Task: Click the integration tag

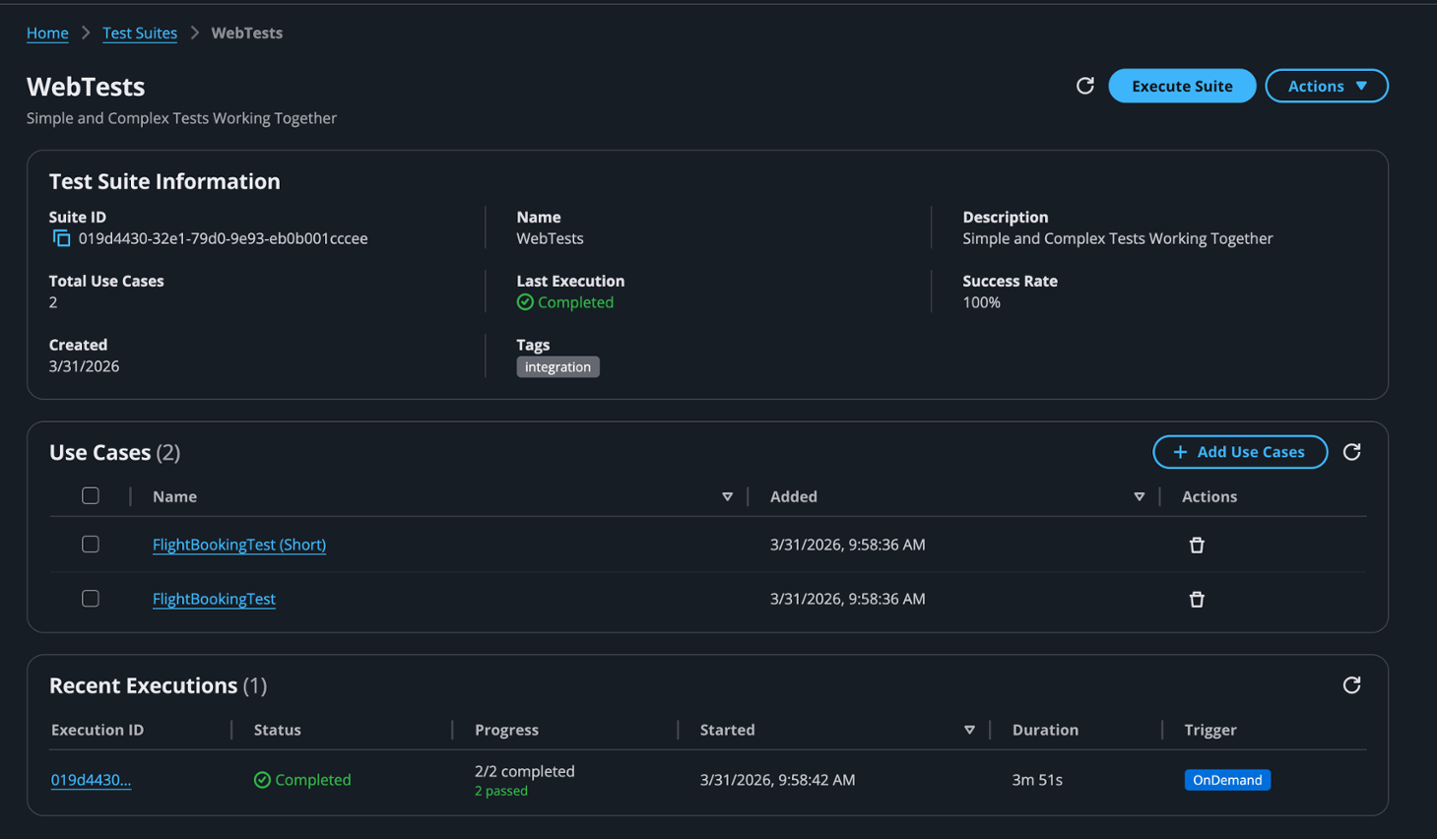Action: 558,367
